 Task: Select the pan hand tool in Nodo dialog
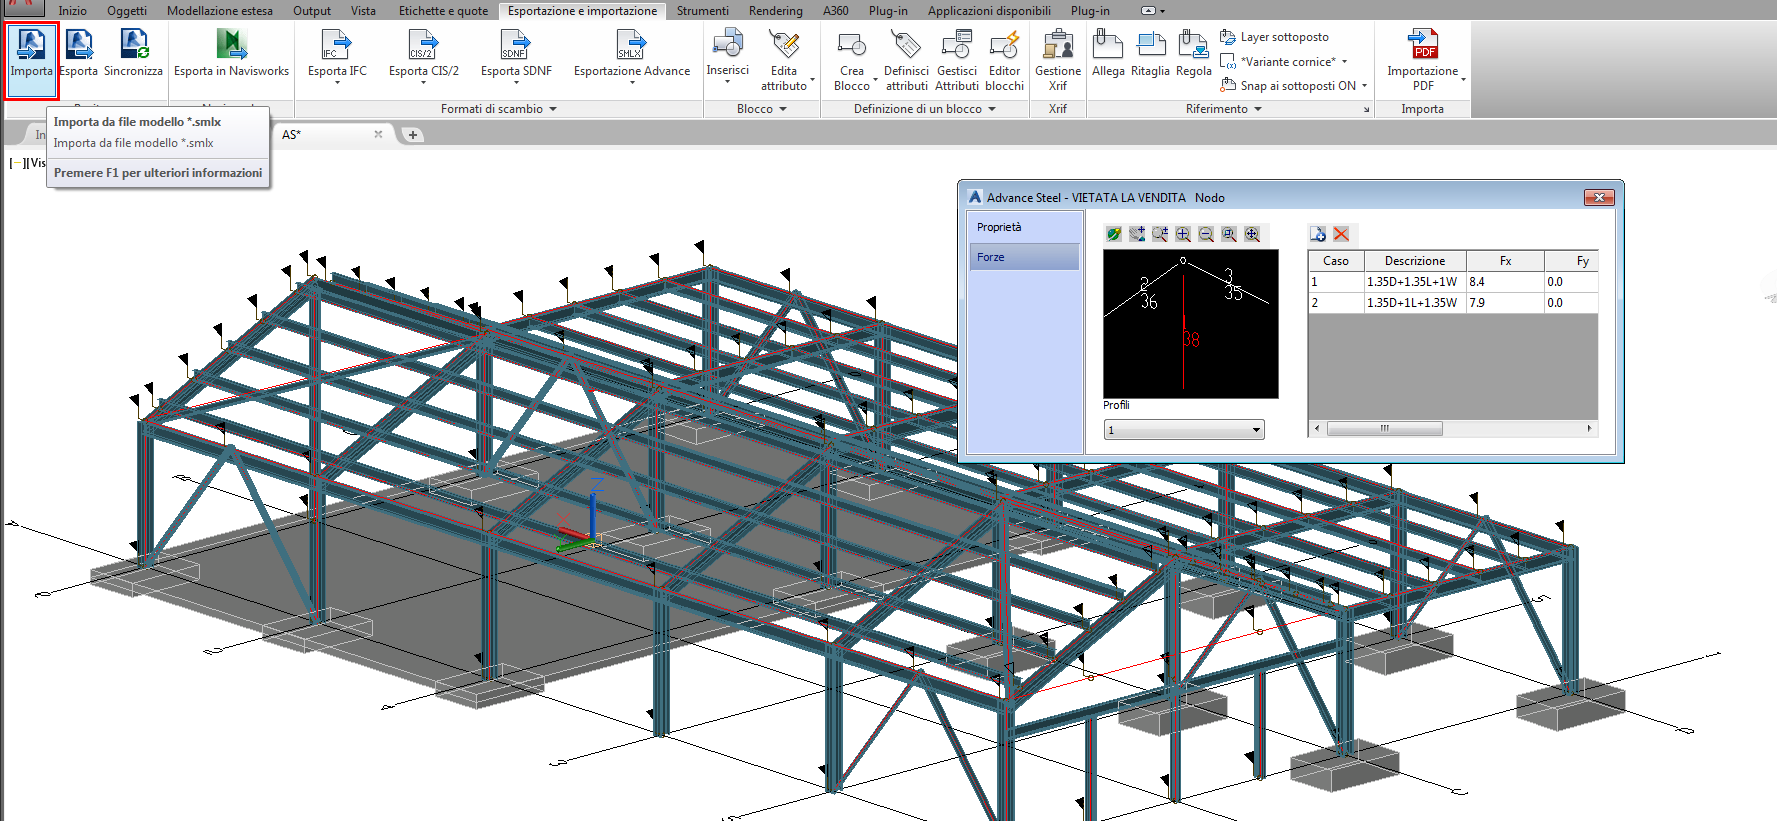[x=1137, y=234]
